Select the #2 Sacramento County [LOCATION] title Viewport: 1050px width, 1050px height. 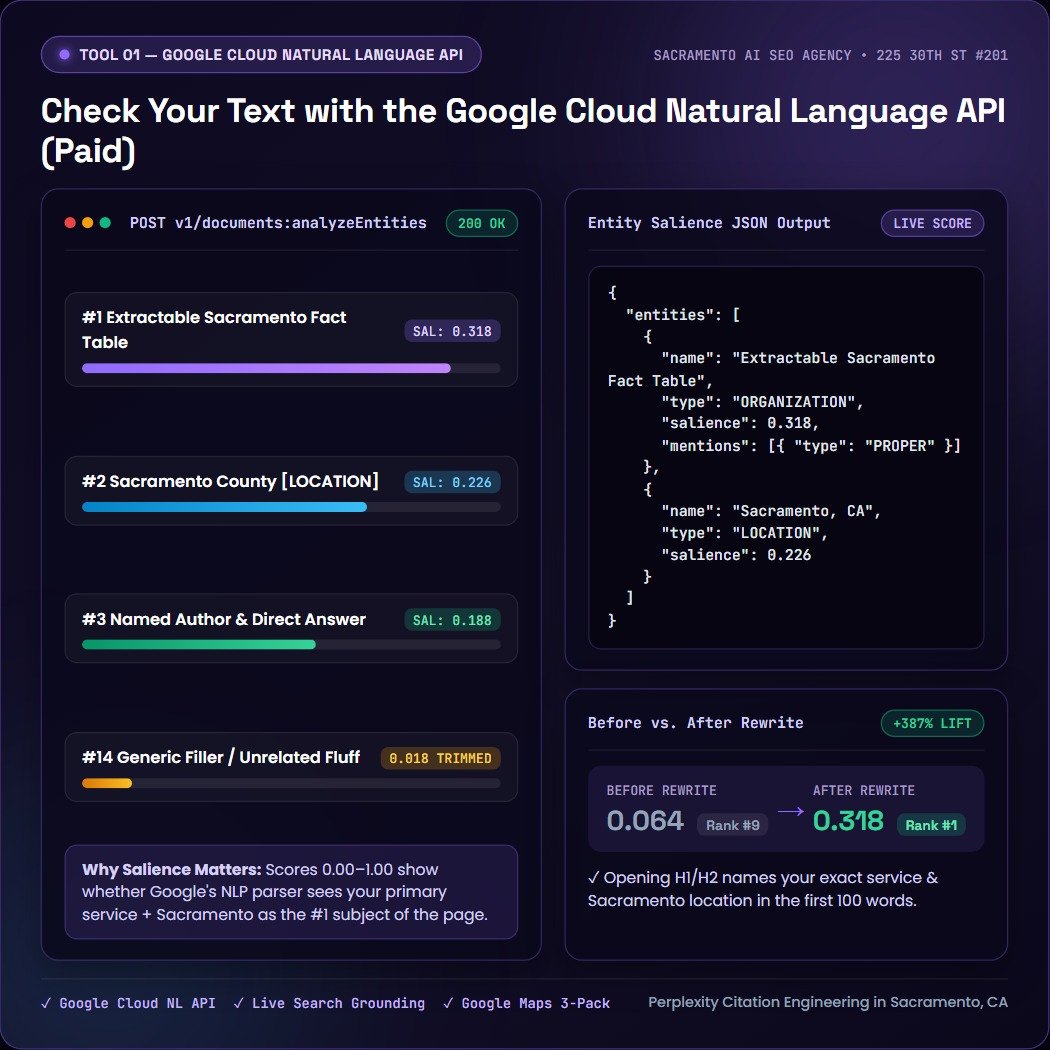(230, 481)
